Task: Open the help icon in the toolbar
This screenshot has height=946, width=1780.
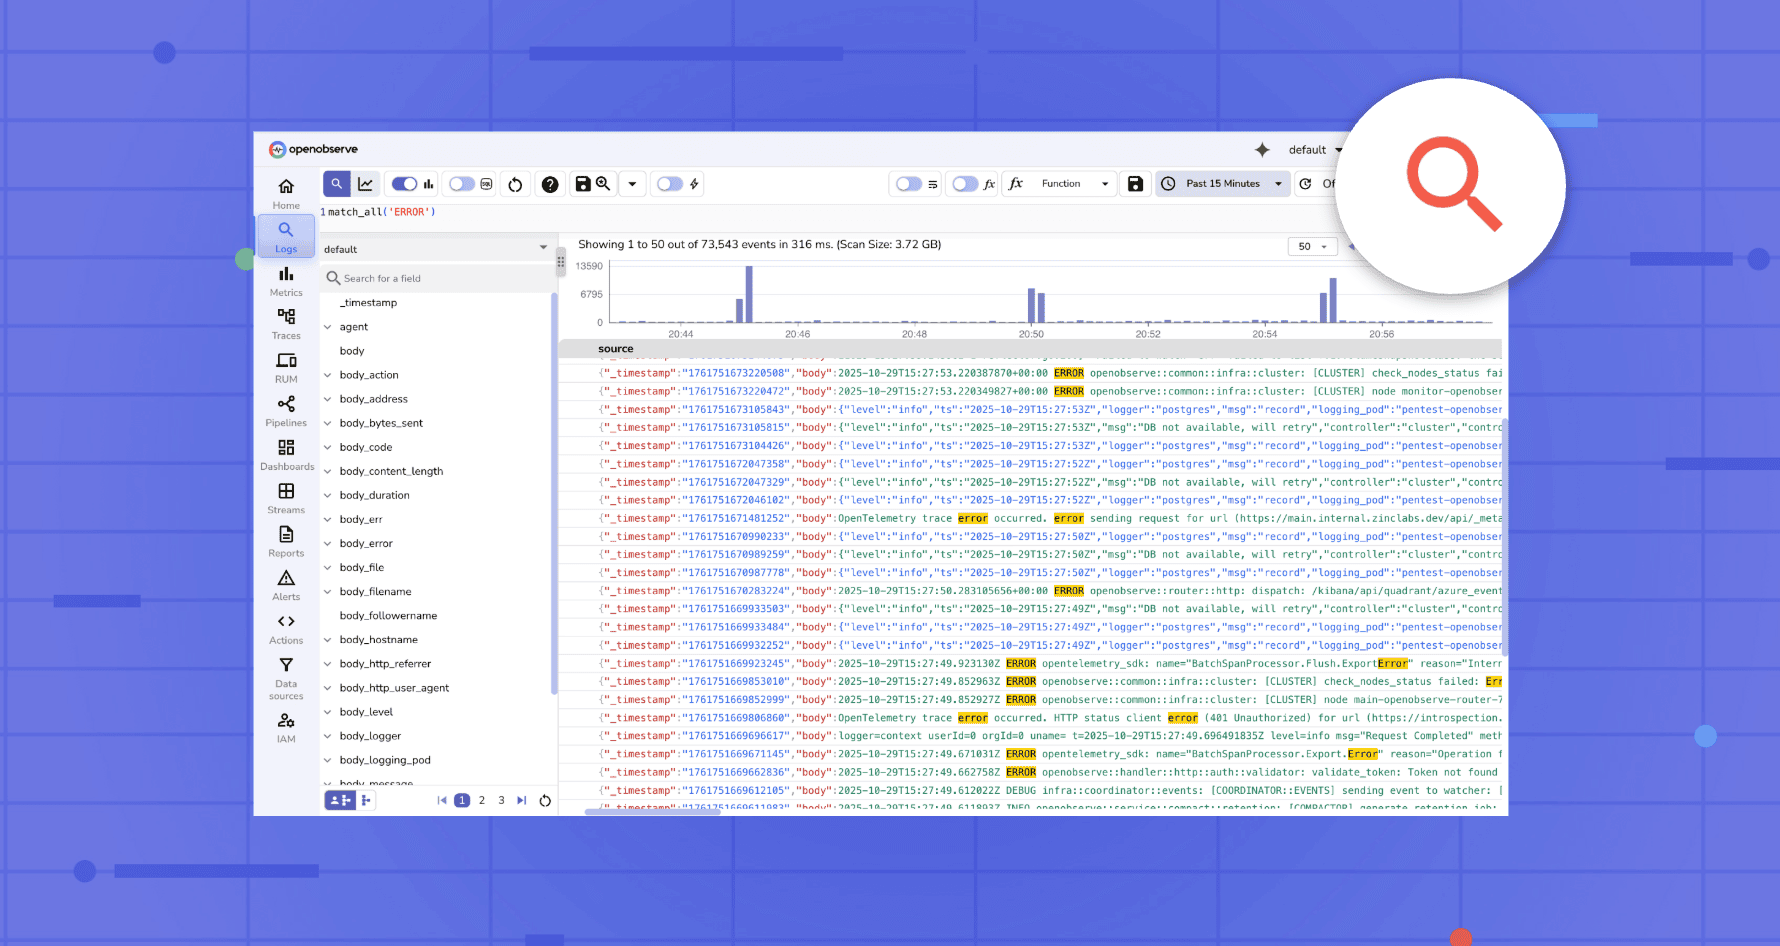Action: tap(550, 183)
